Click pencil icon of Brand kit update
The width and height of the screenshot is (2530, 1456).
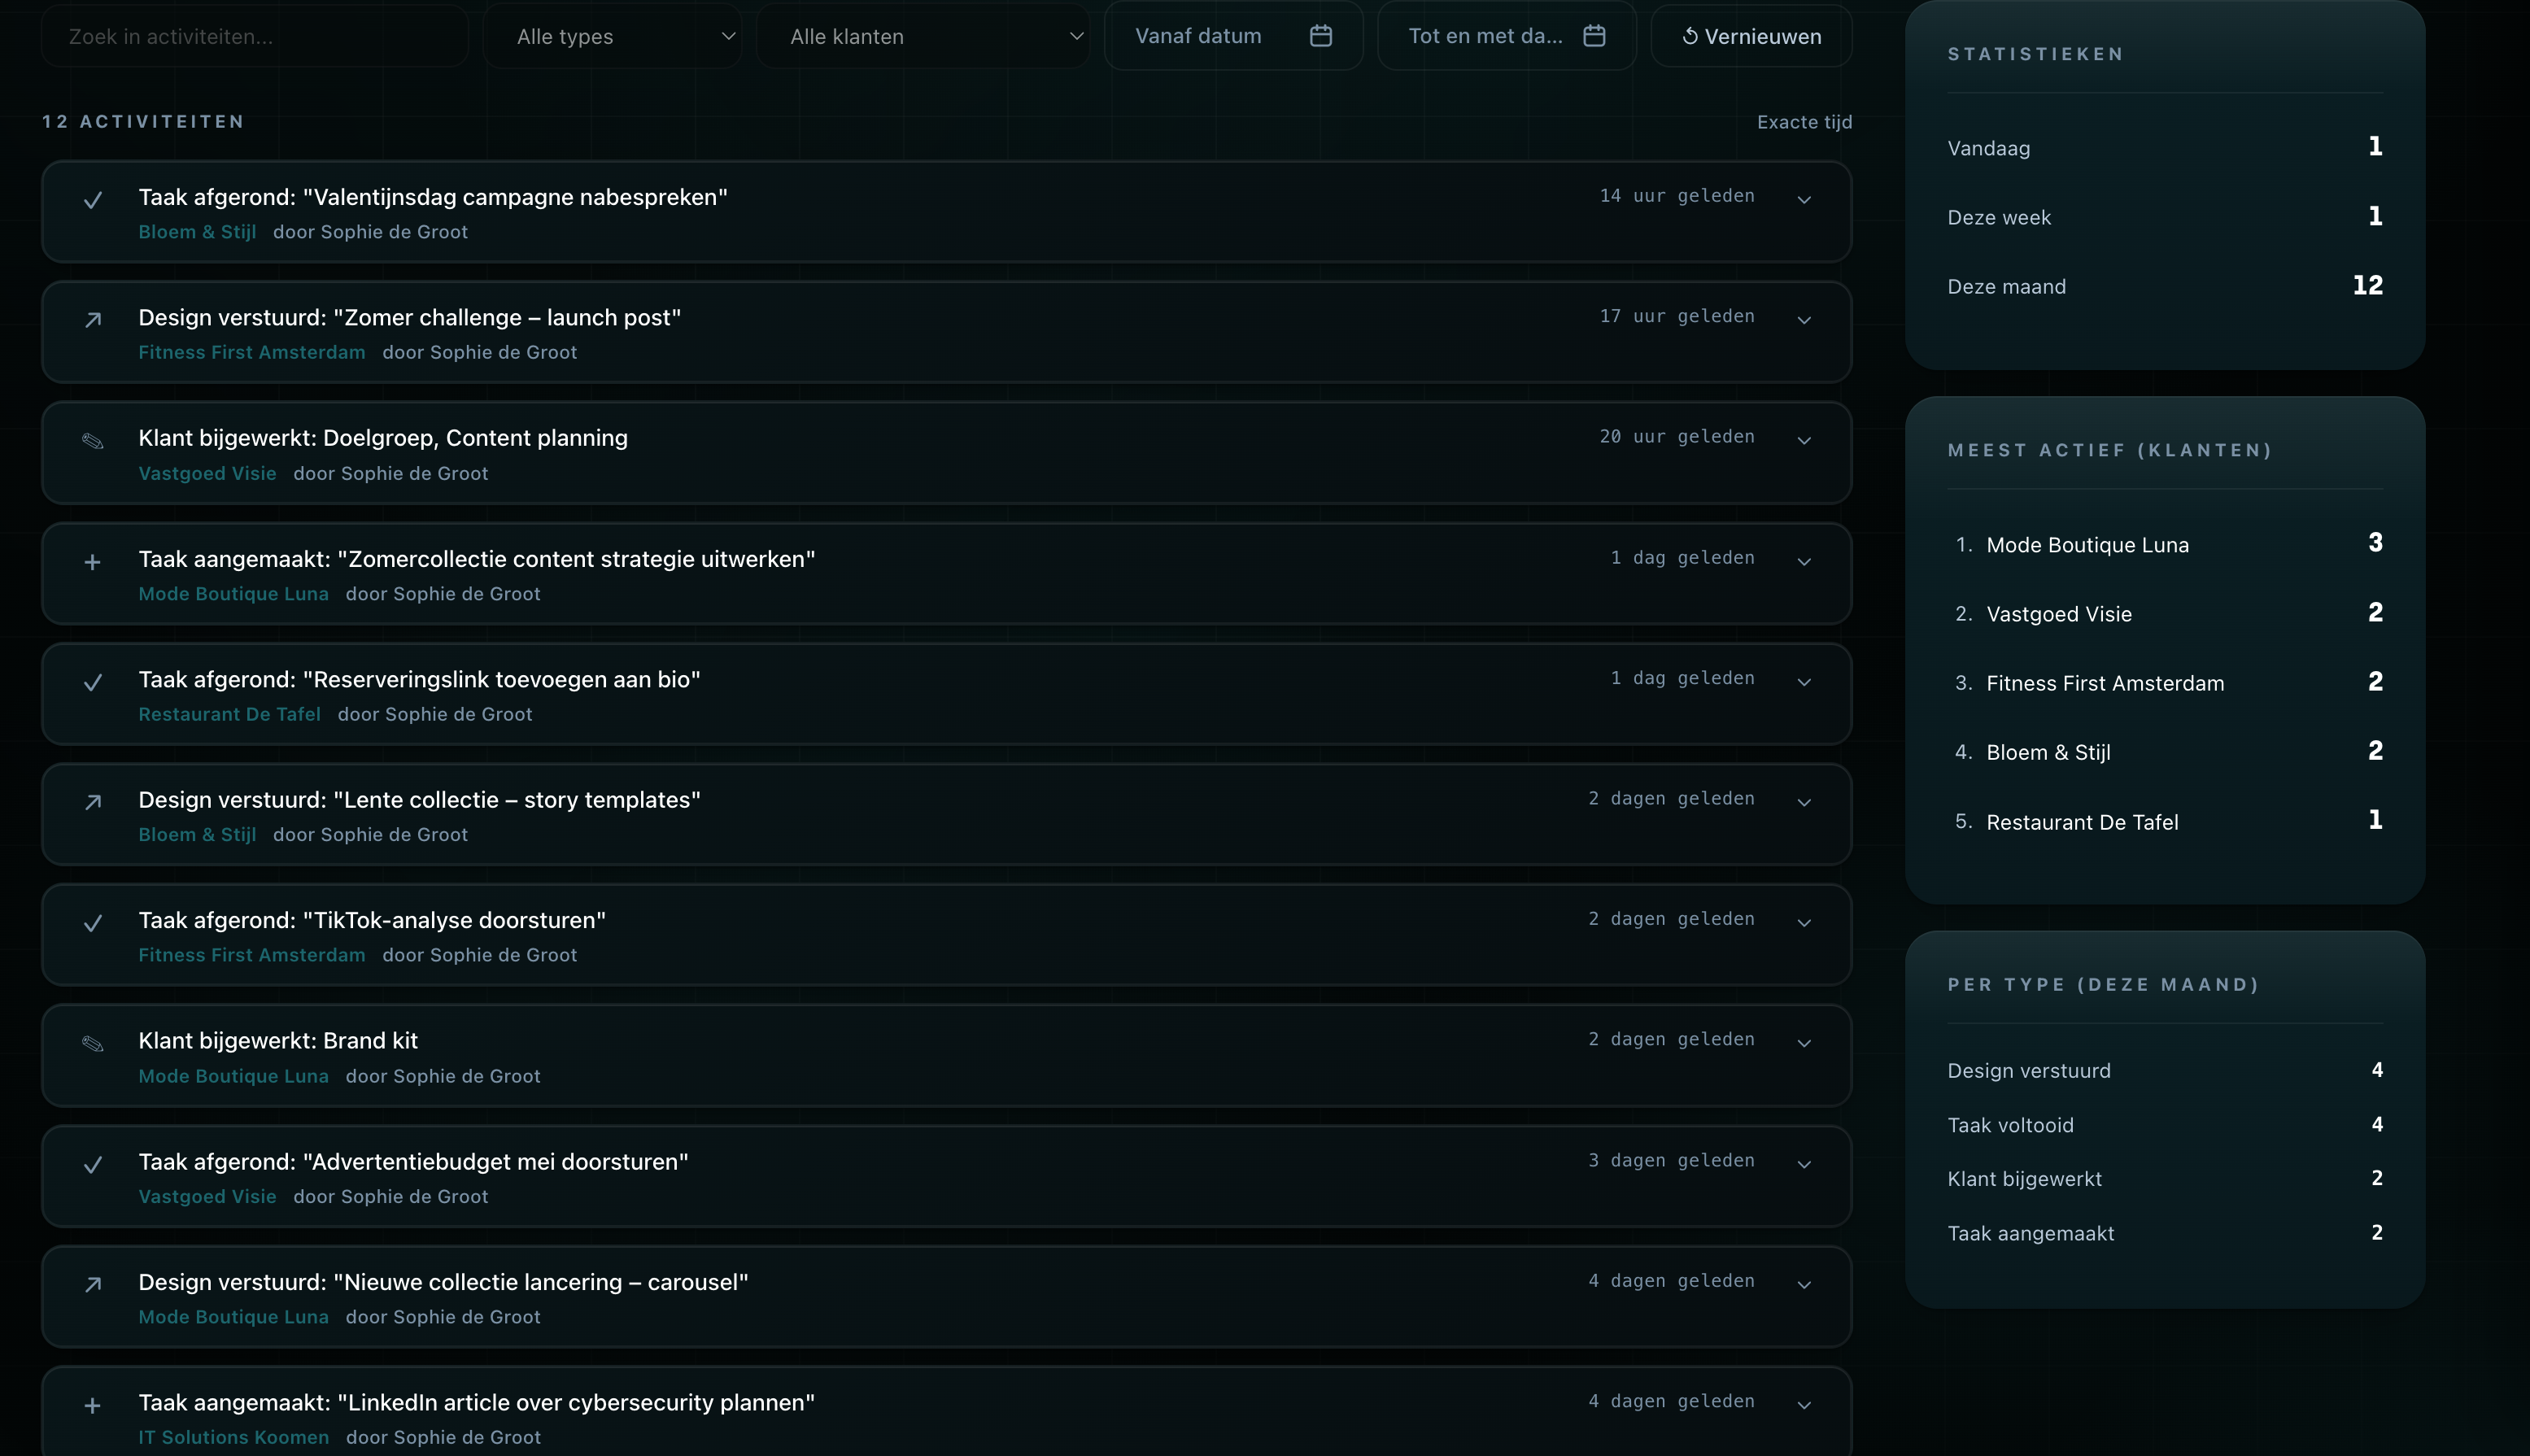pos(92,1044)
